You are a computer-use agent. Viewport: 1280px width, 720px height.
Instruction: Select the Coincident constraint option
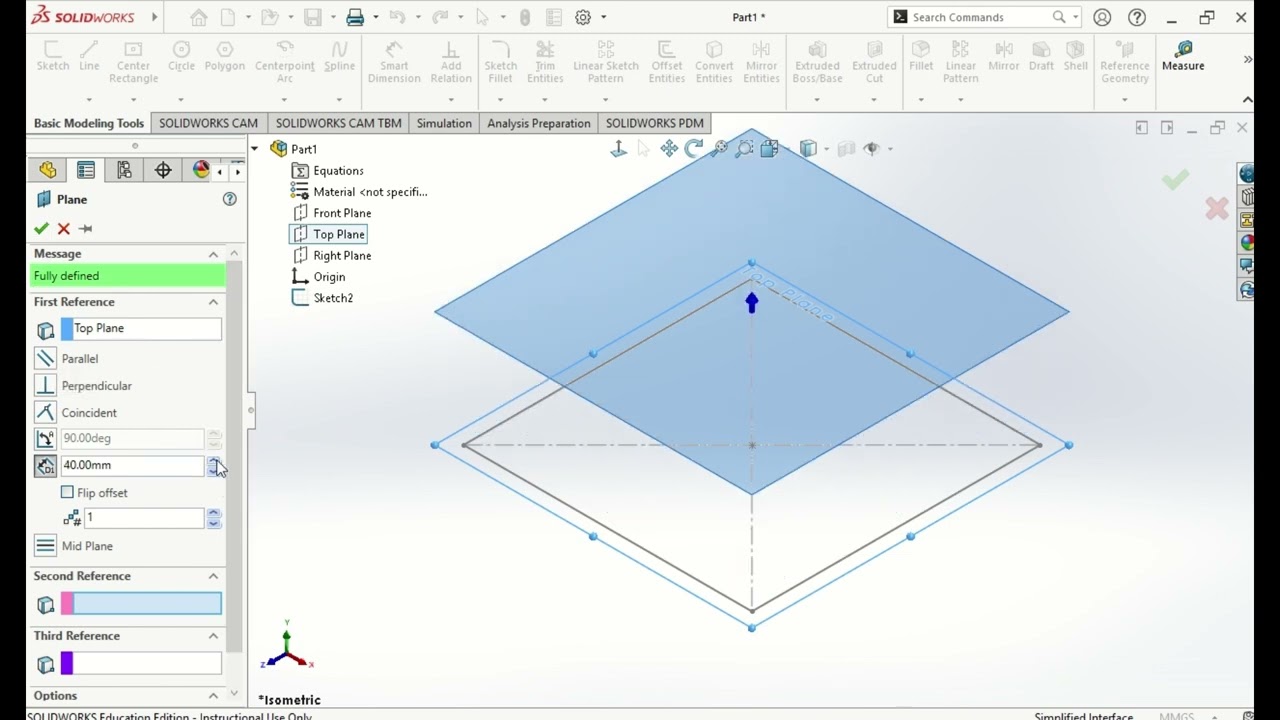45,412
